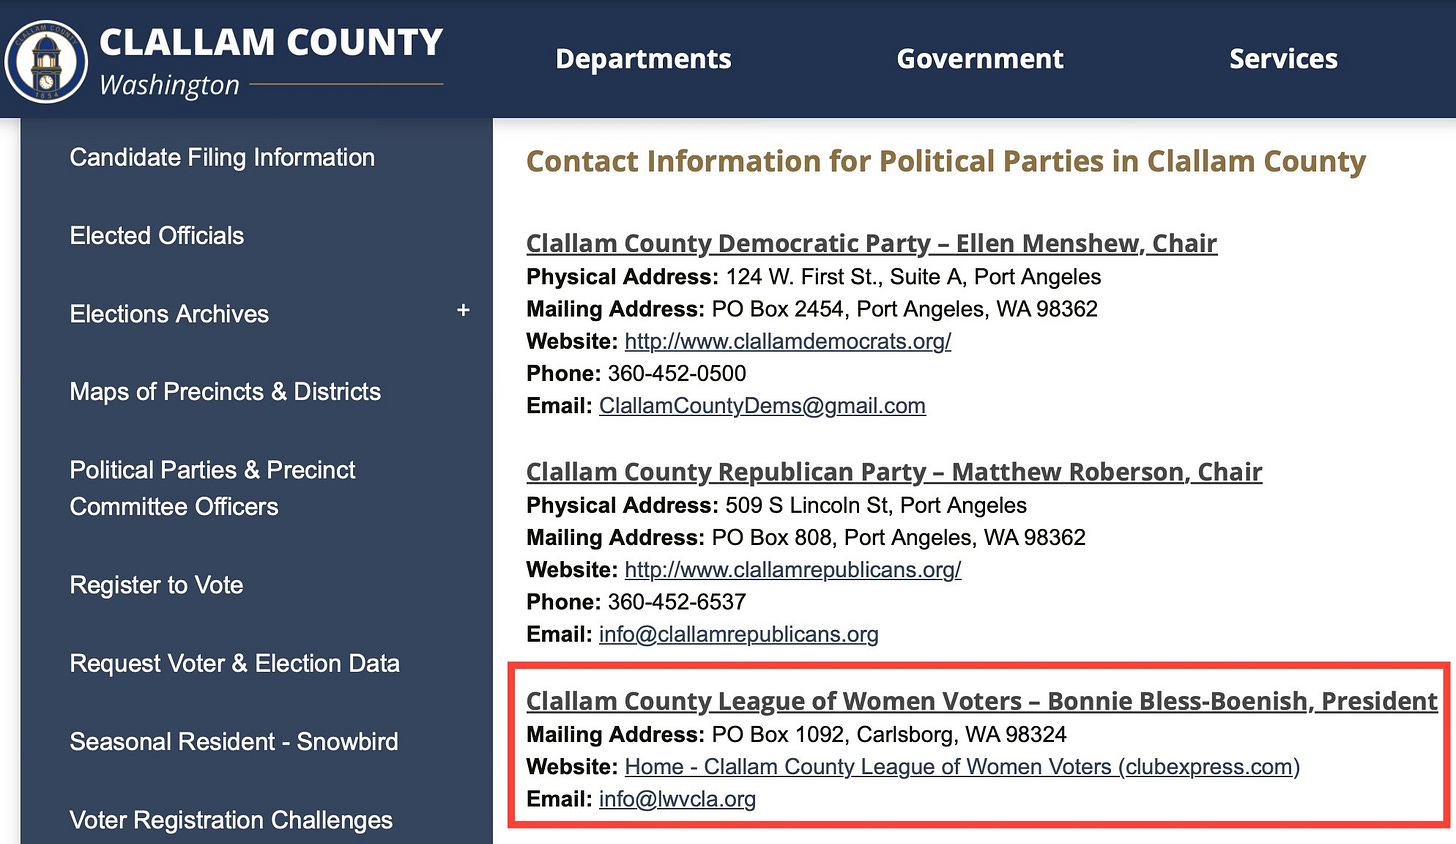Viewport: 1456px width, 844px height.
Task: Visit the clallamdemocrats.org website link
Action: (x=788, y=341)
